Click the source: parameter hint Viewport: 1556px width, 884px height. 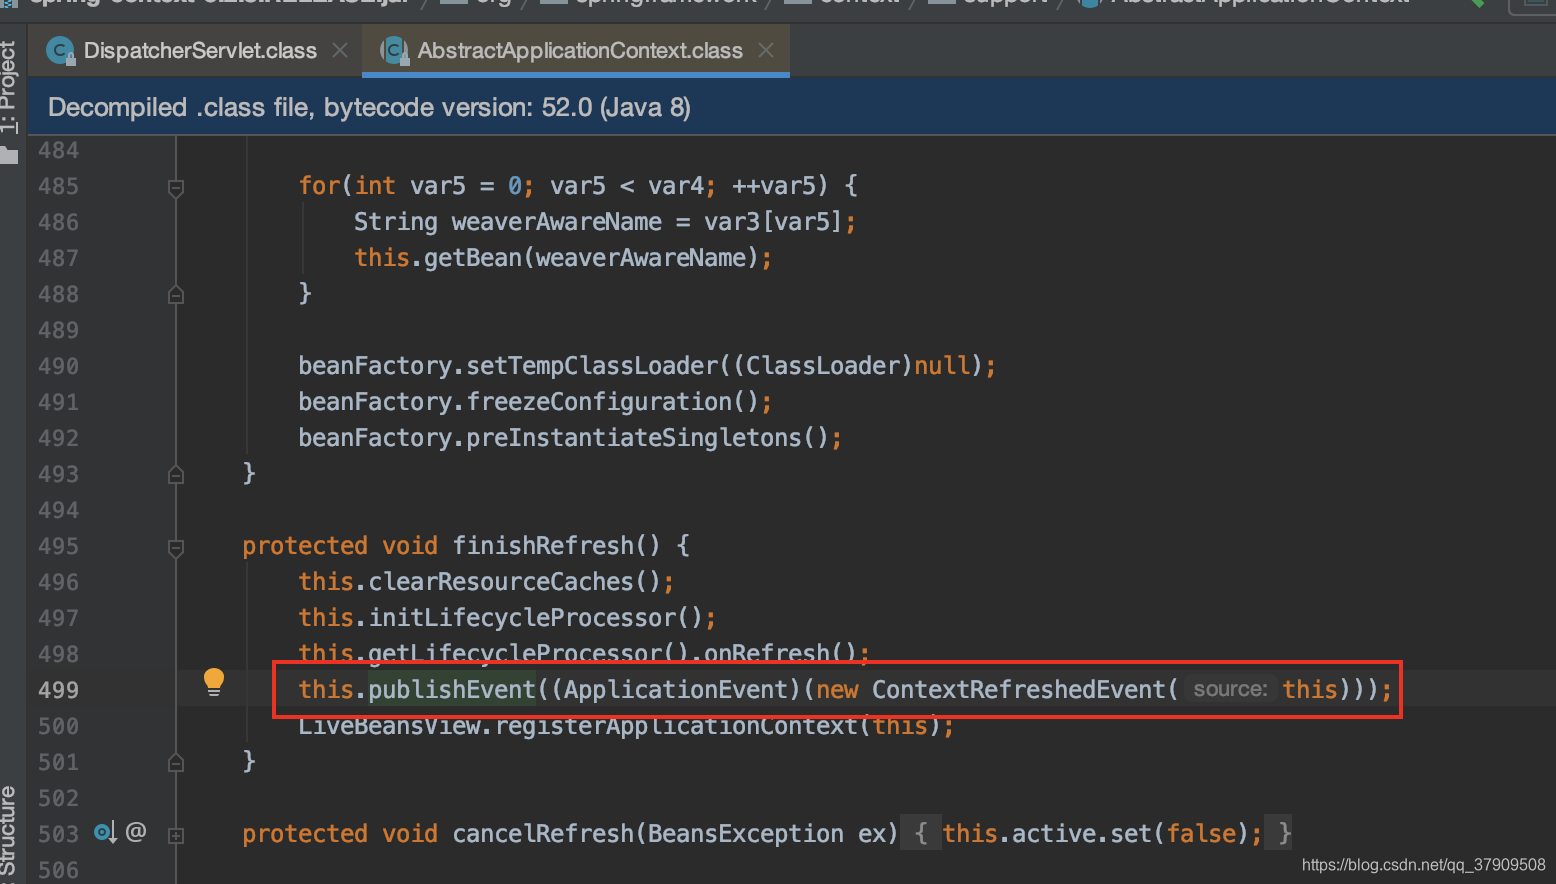coord(1230,689)
